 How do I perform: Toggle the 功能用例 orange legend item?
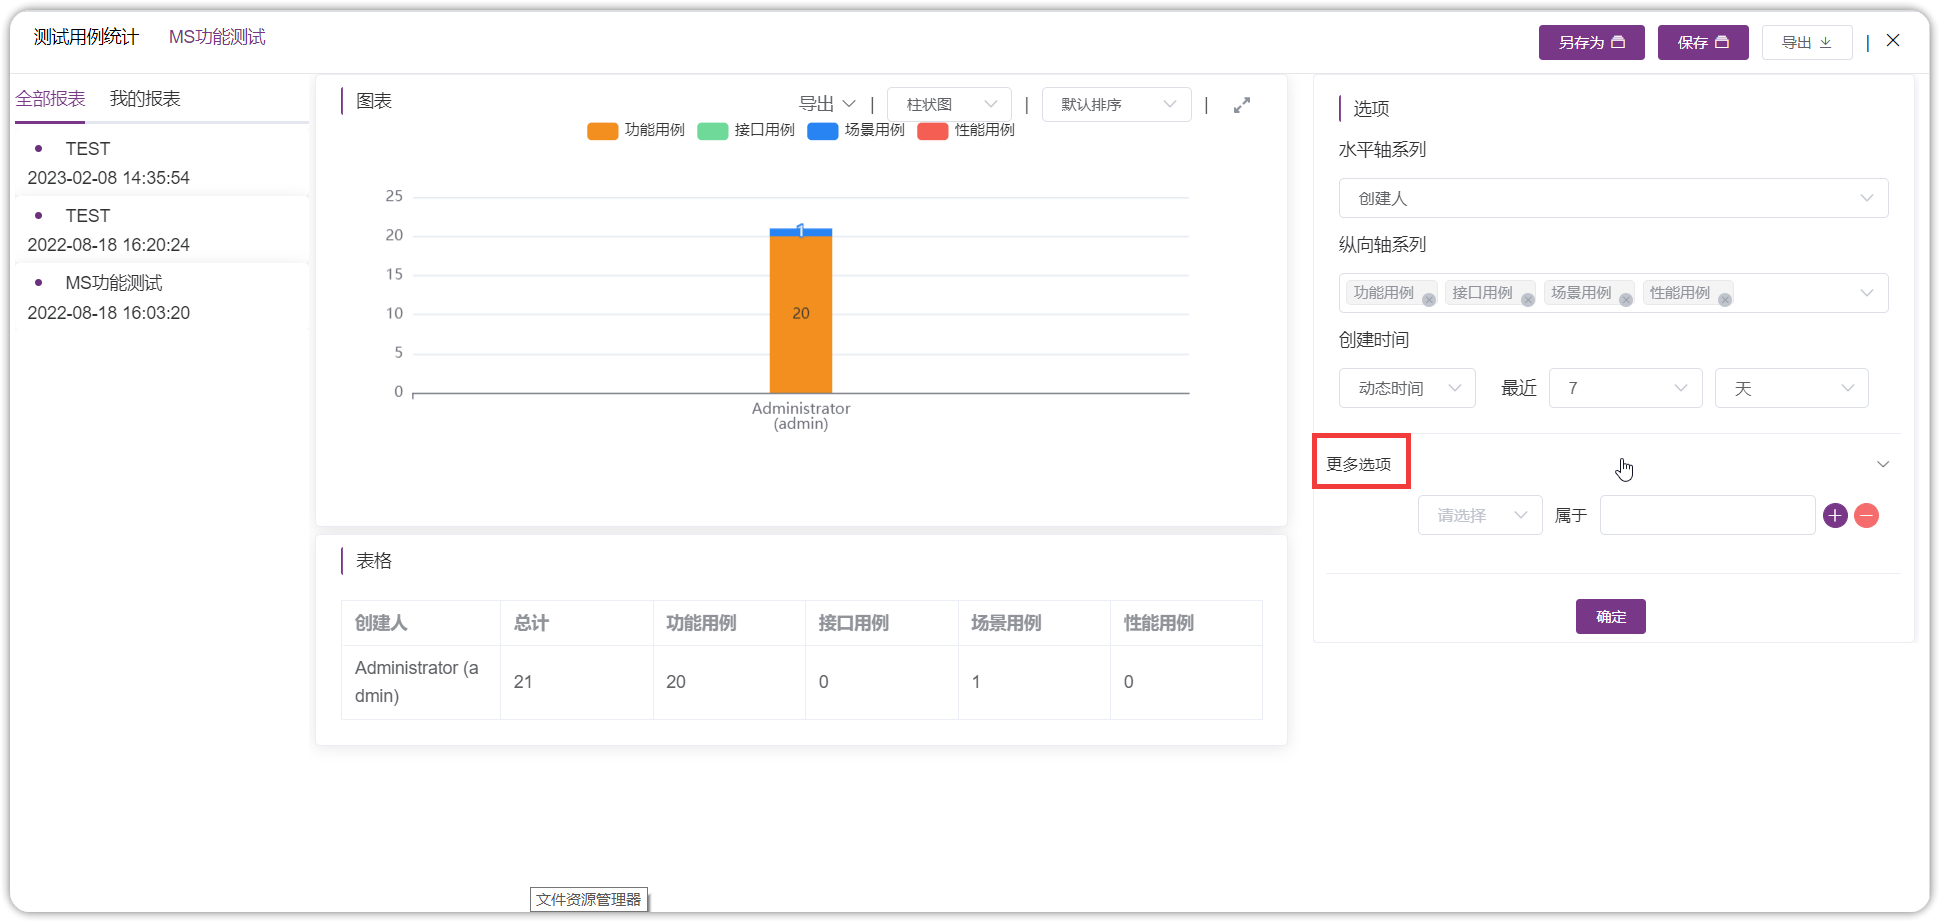tap(636, 130)
